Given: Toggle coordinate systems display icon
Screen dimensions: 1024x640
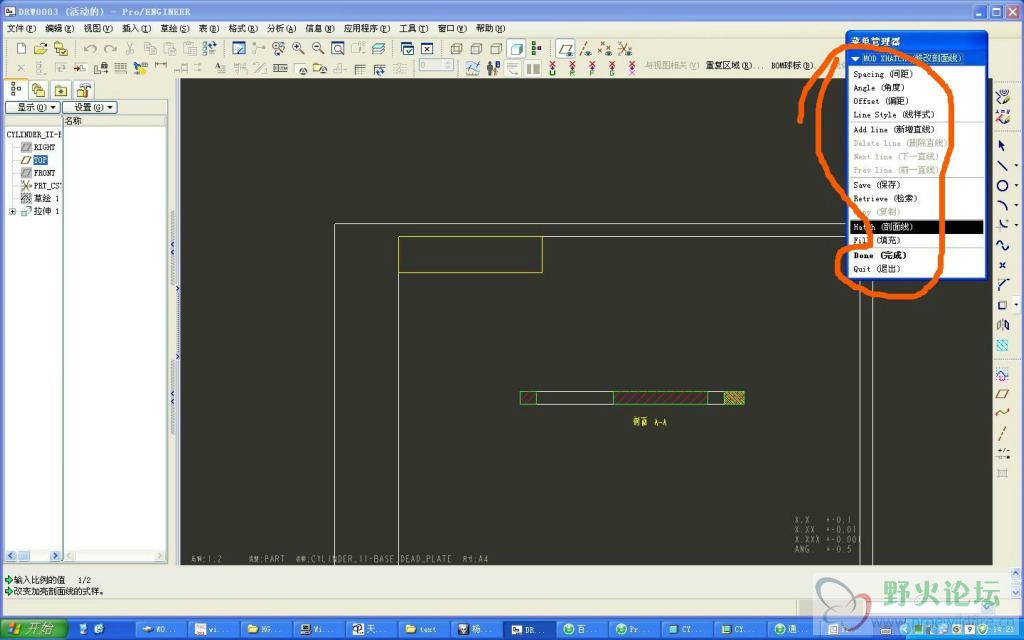Looking at the screenshot, I should coord(625,48).
